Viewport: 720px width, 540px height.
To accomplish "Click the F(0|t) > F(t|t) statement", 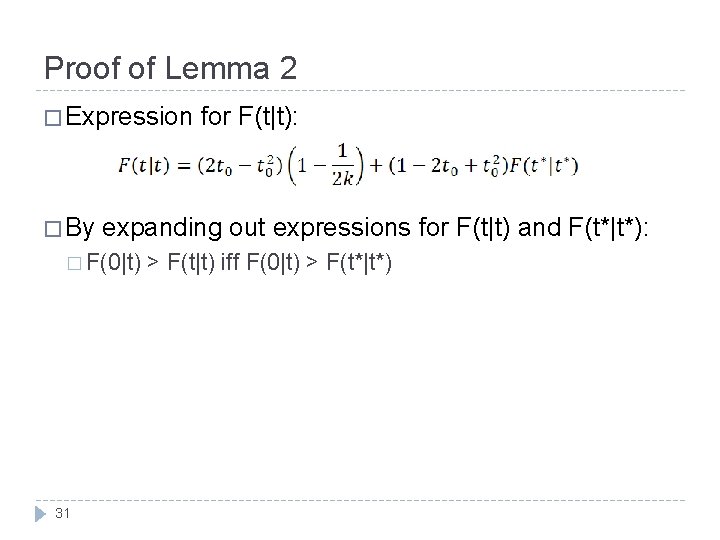I will [x=151, y=263].
